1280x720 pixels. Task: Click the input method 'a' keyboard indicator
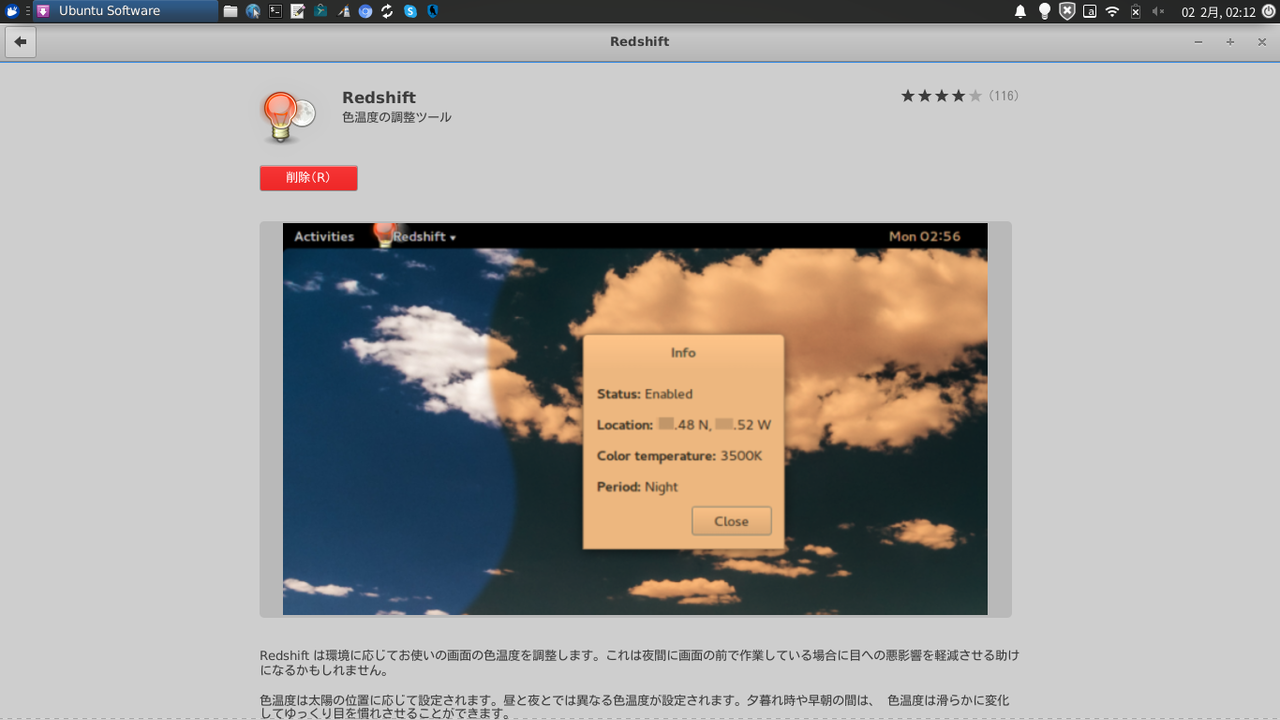(1090, 12)
